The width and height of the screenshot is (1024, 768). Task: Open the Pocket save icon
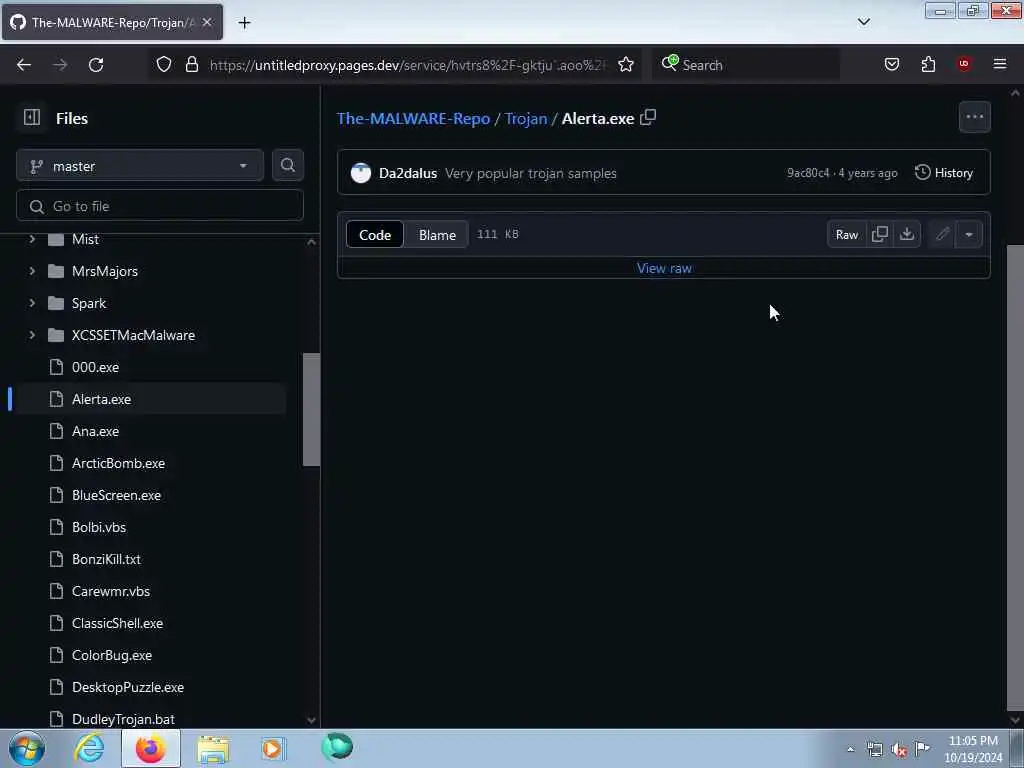[x=891, y=65]
